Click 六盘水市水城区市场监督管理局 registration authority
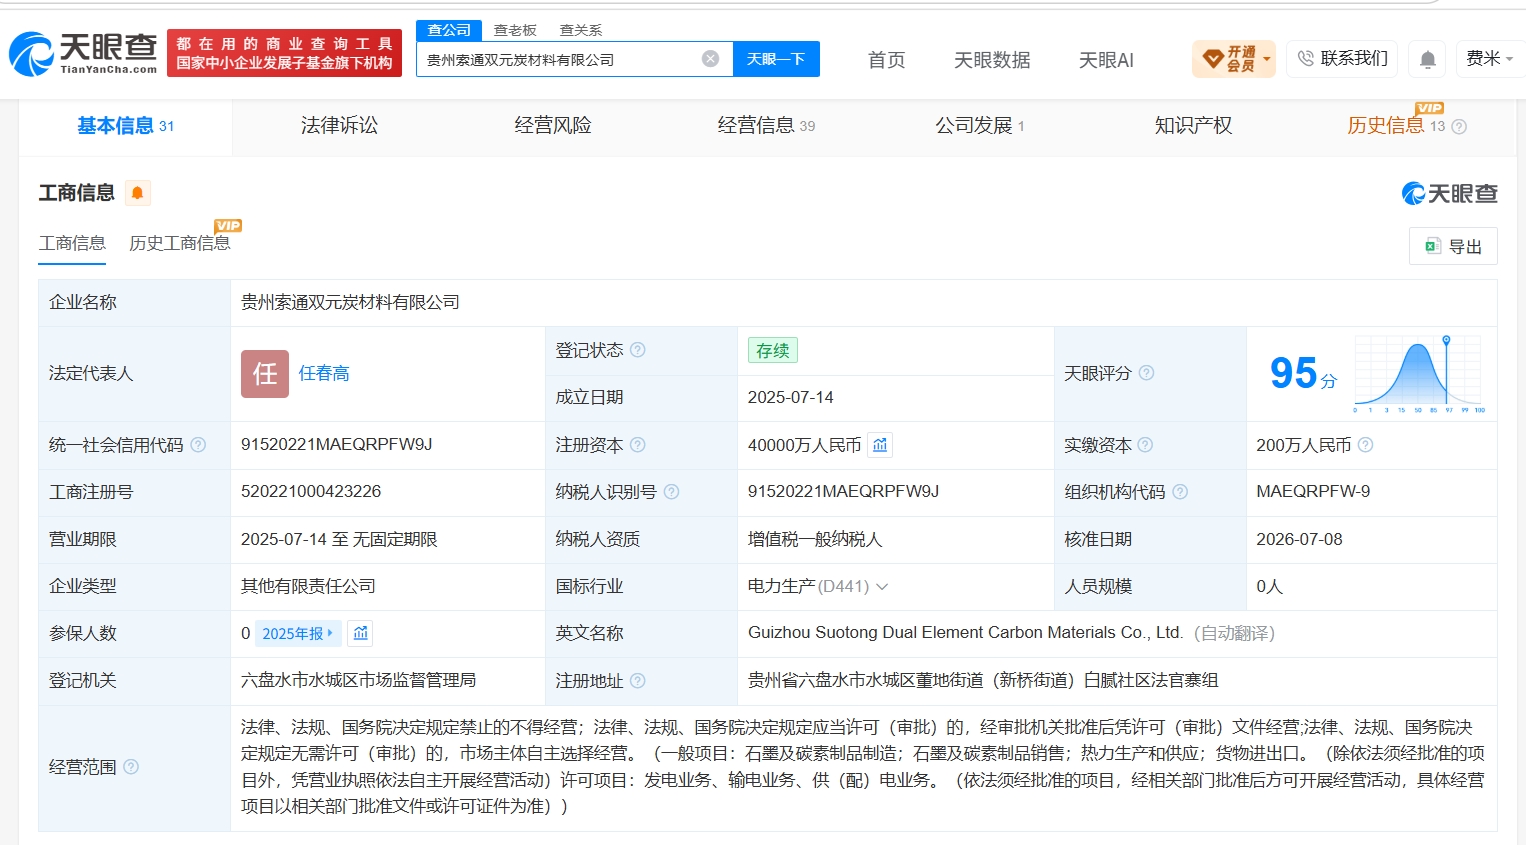Viewport: 1526px width, 845px height. coord(358,680)
